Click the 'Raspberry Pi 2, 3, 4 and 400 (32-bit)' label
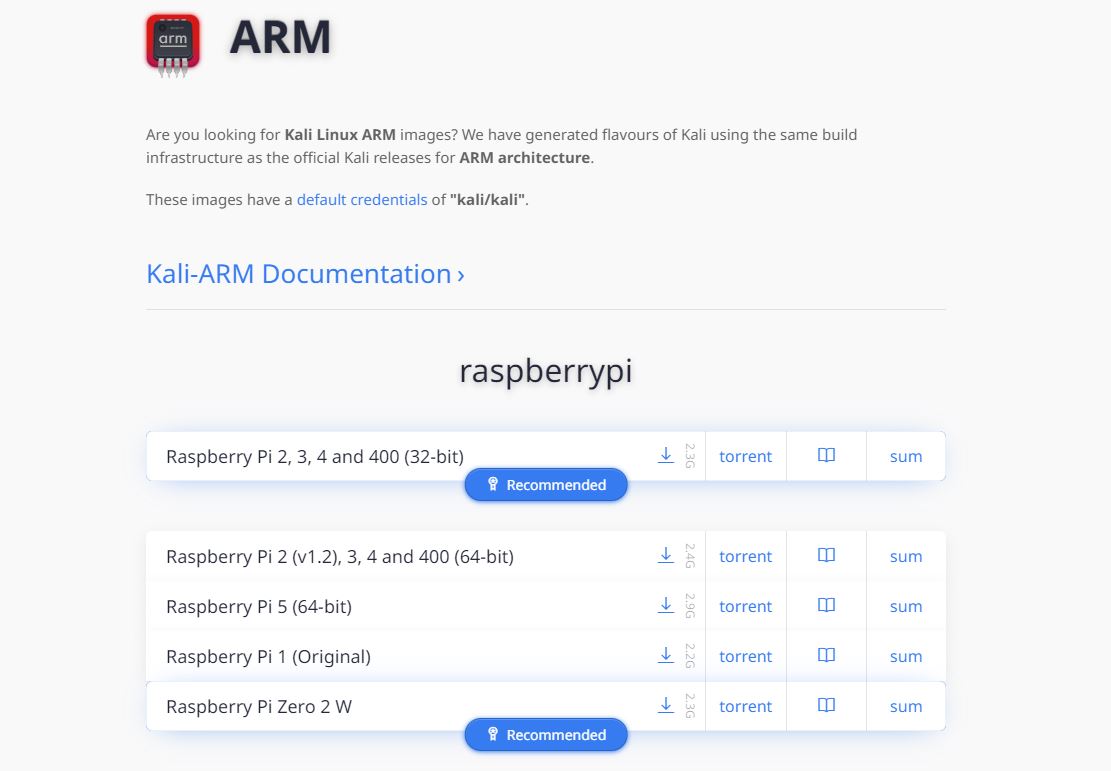The height and width of the screenshot is (771, 1111). [x=315, y=456]
